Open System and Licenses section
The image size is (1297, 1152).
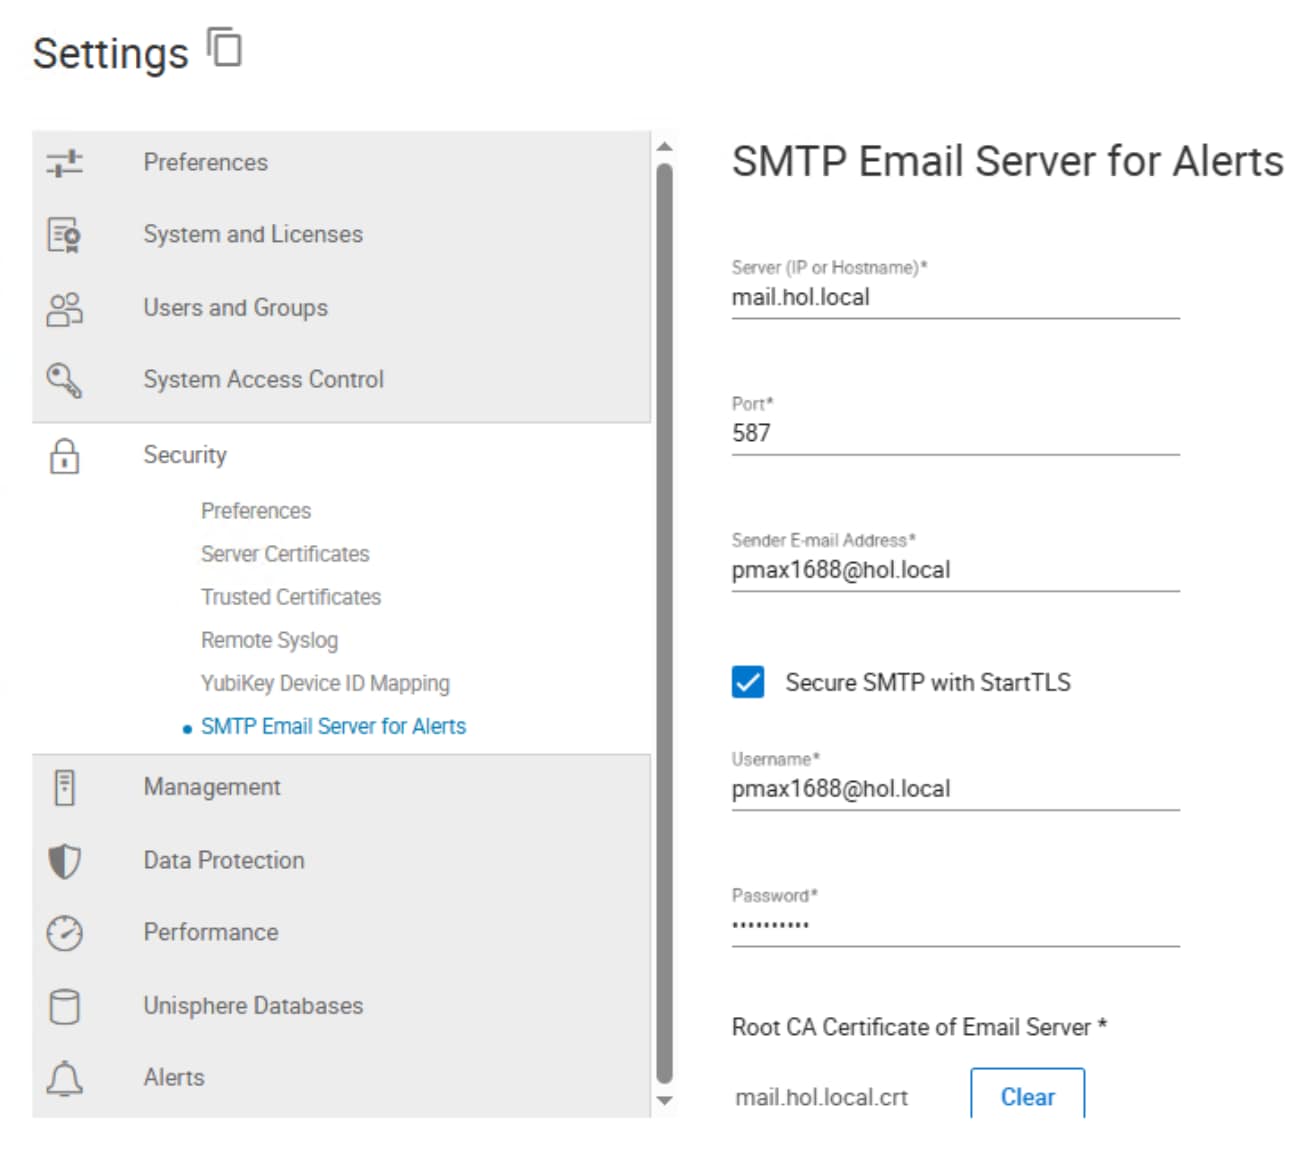click(342, 235)
